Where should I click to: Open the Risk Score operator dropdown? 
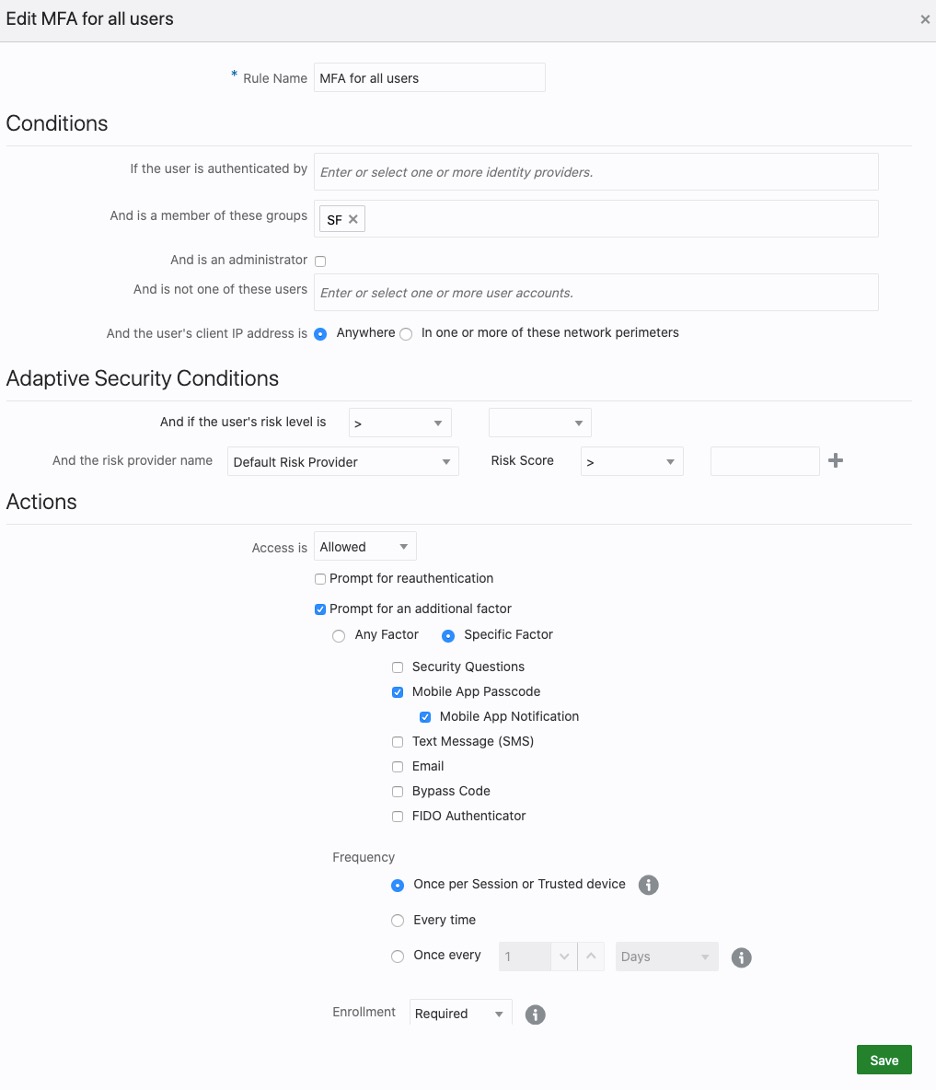click(631, 462)
